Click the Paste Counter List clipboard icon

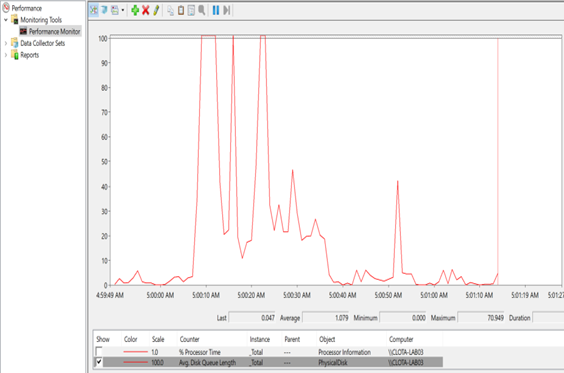(x=181, y=10)
